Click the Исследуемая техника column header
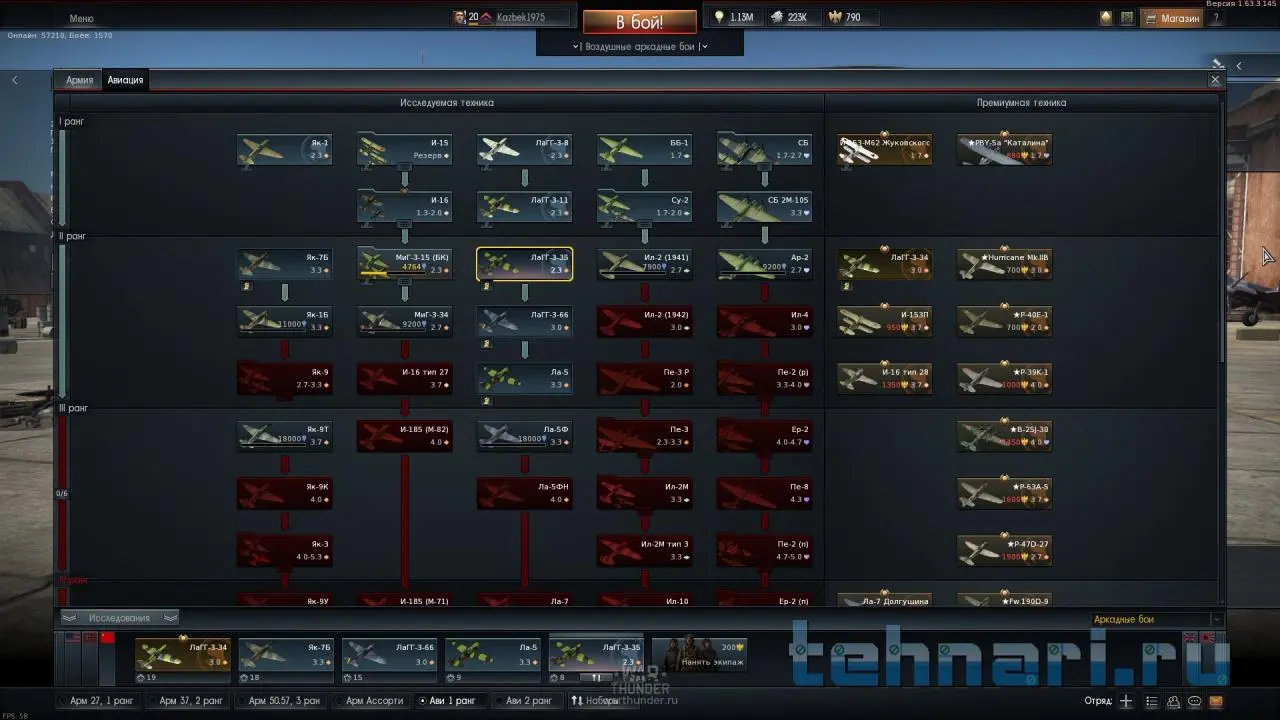The height and width of the screenshot is (720, 1280). tap(447, 102)
